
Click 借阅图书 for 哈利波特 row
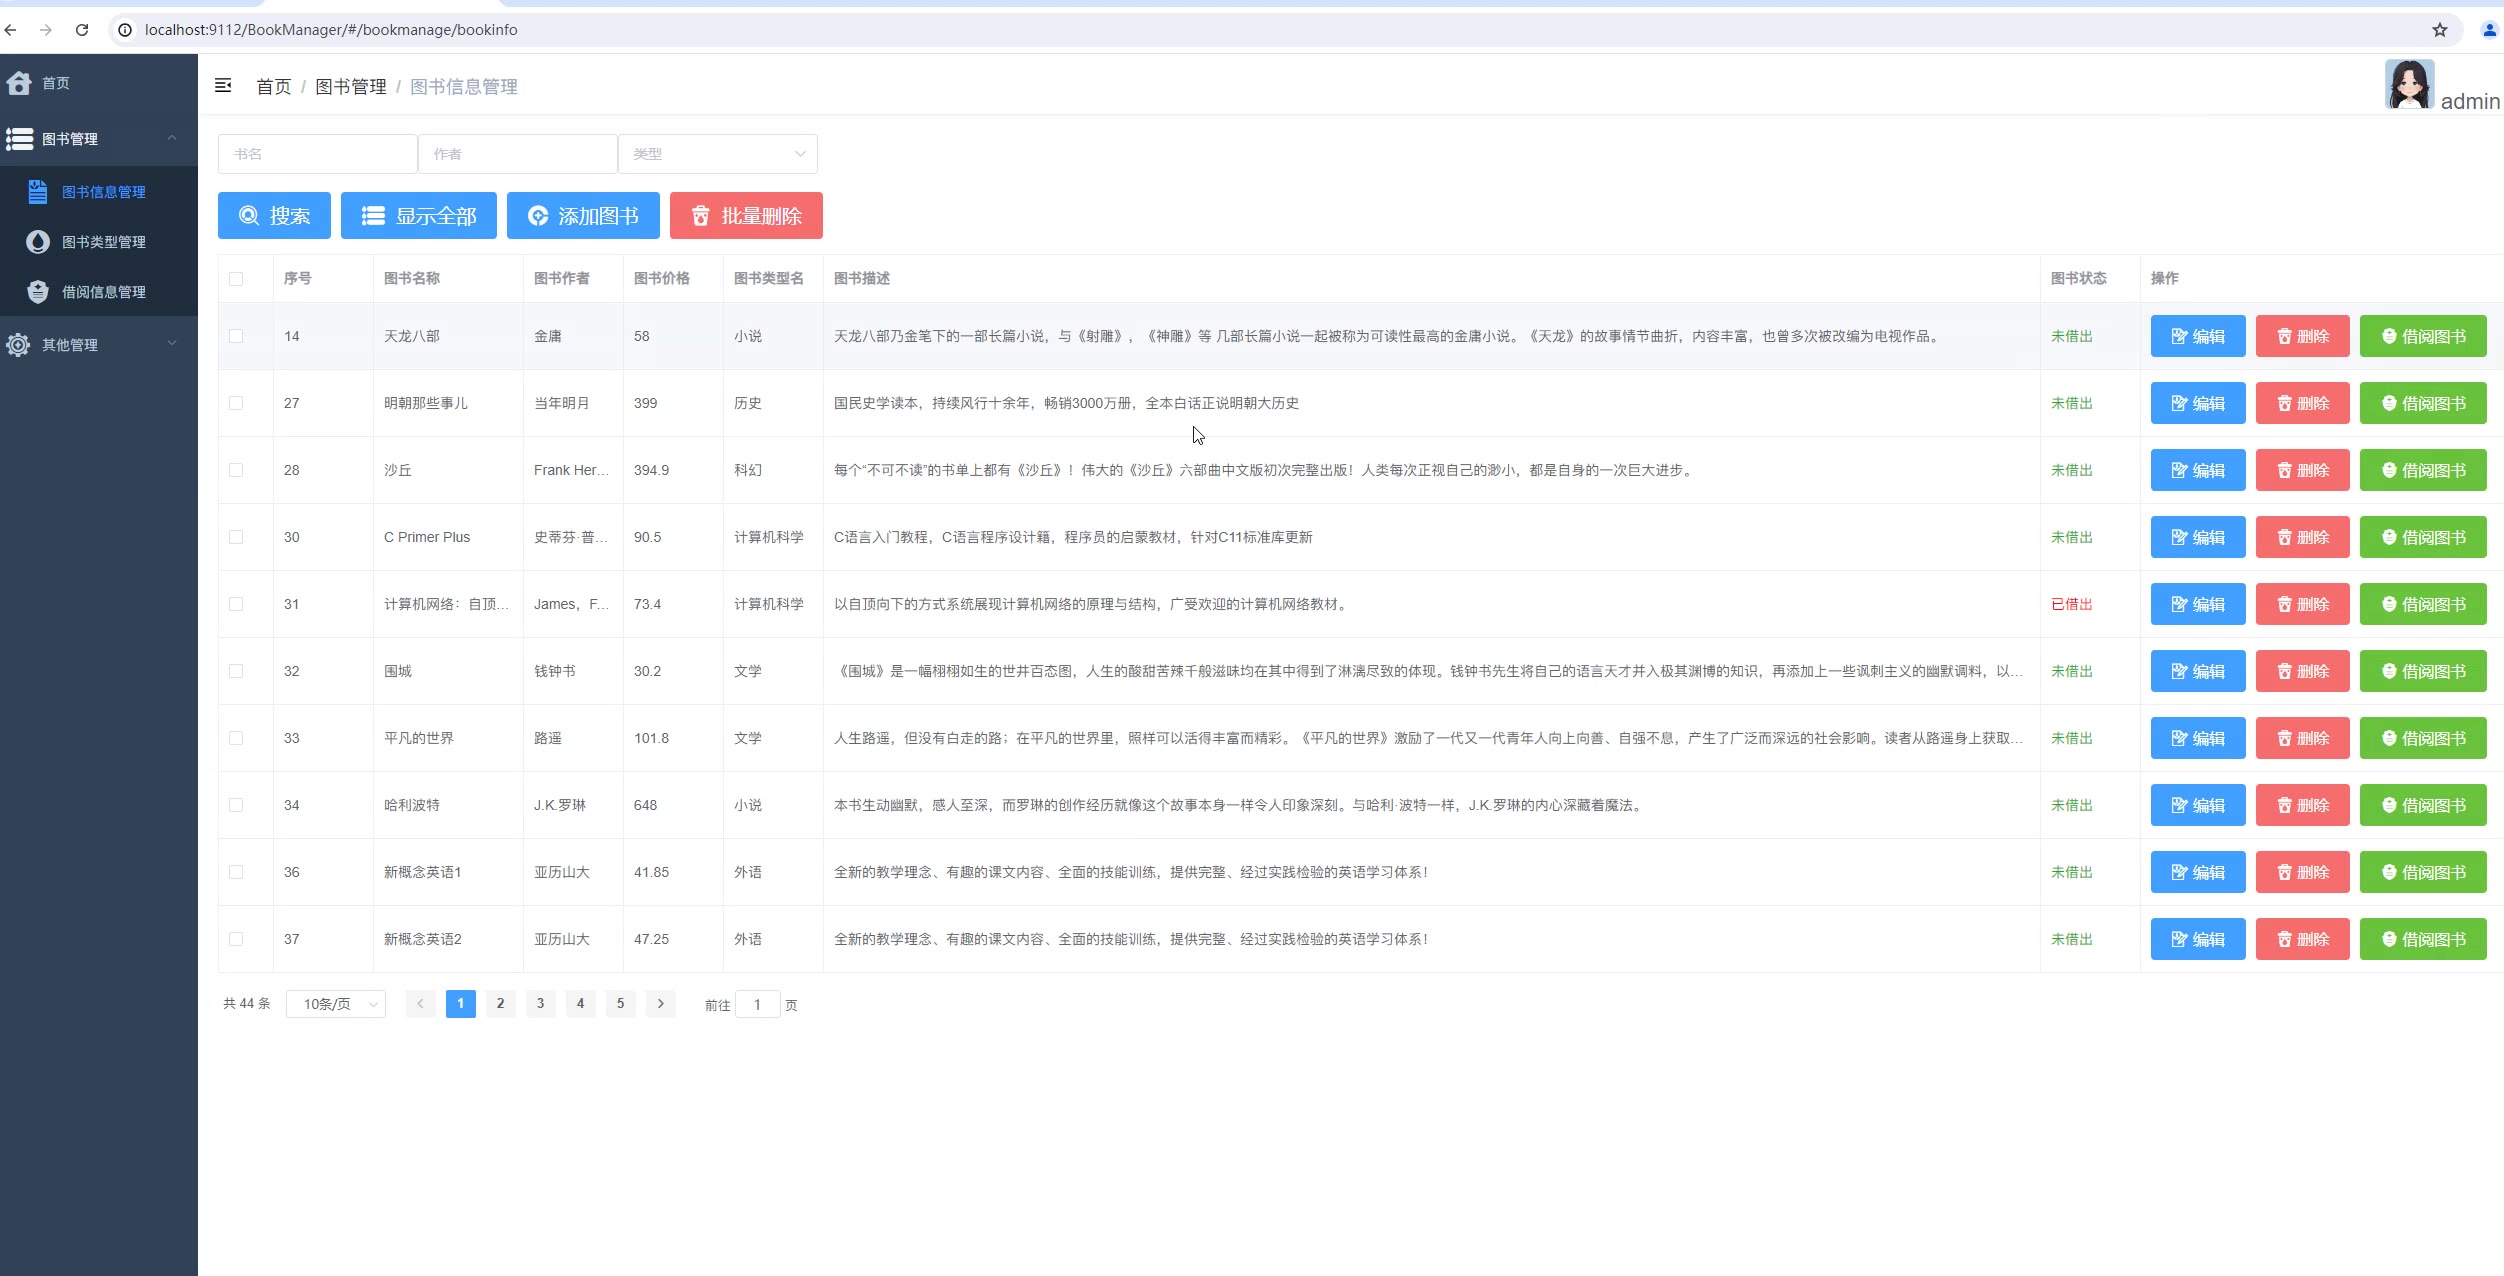[x=2422, y=806]
